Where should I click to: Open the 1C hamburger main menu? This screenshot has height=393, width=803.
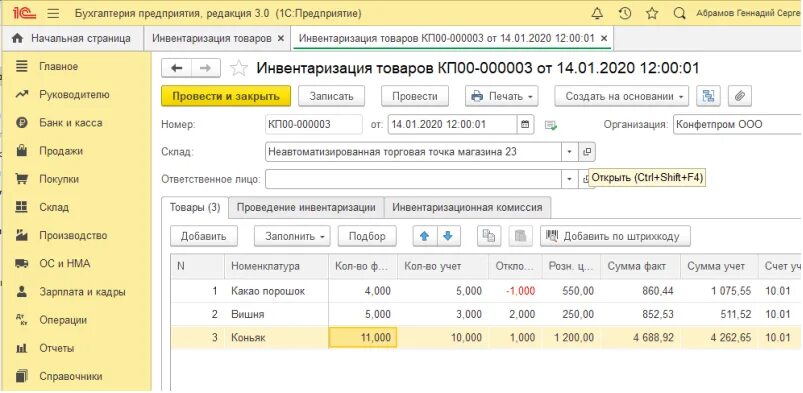[x=53, y=14]
